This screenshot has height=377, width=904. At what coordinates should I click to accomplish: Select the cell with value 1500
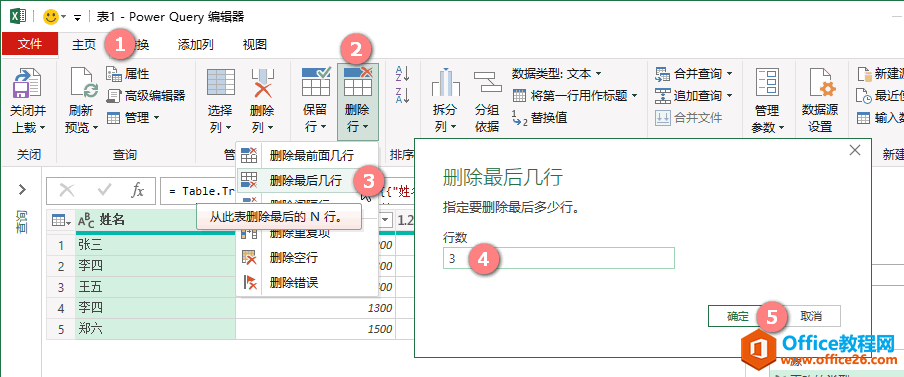pos(316,329)
